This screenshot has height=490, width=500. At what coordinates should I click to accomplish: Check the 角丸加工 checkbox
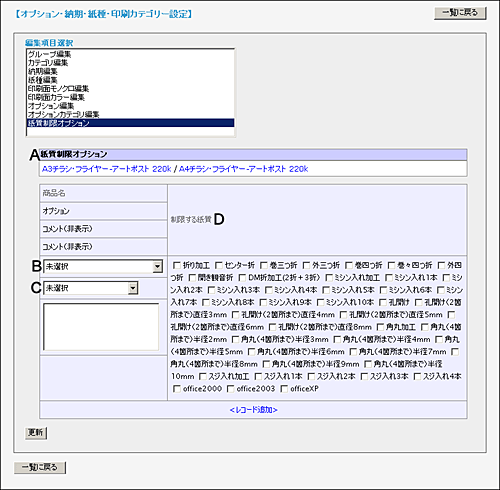(380, 327)
